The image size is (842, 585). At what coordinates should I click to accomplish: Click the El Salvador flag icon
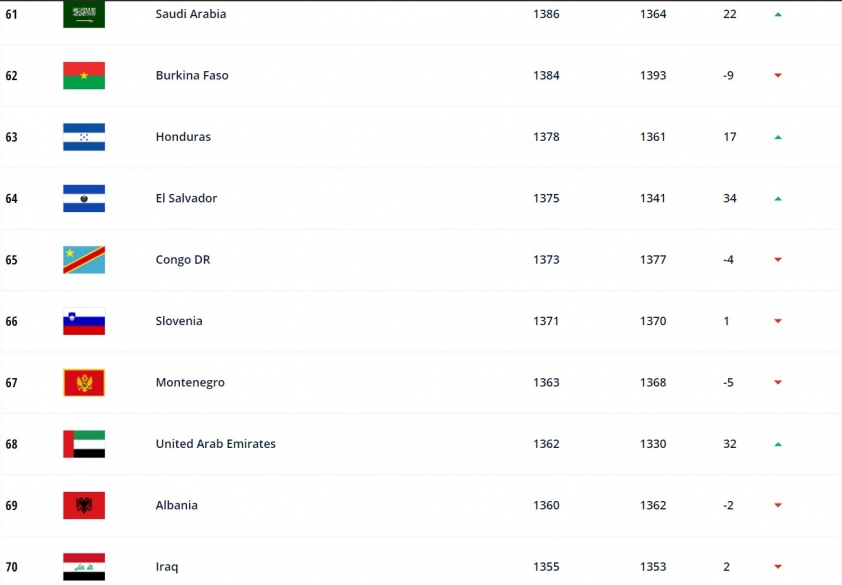point(84,198)
